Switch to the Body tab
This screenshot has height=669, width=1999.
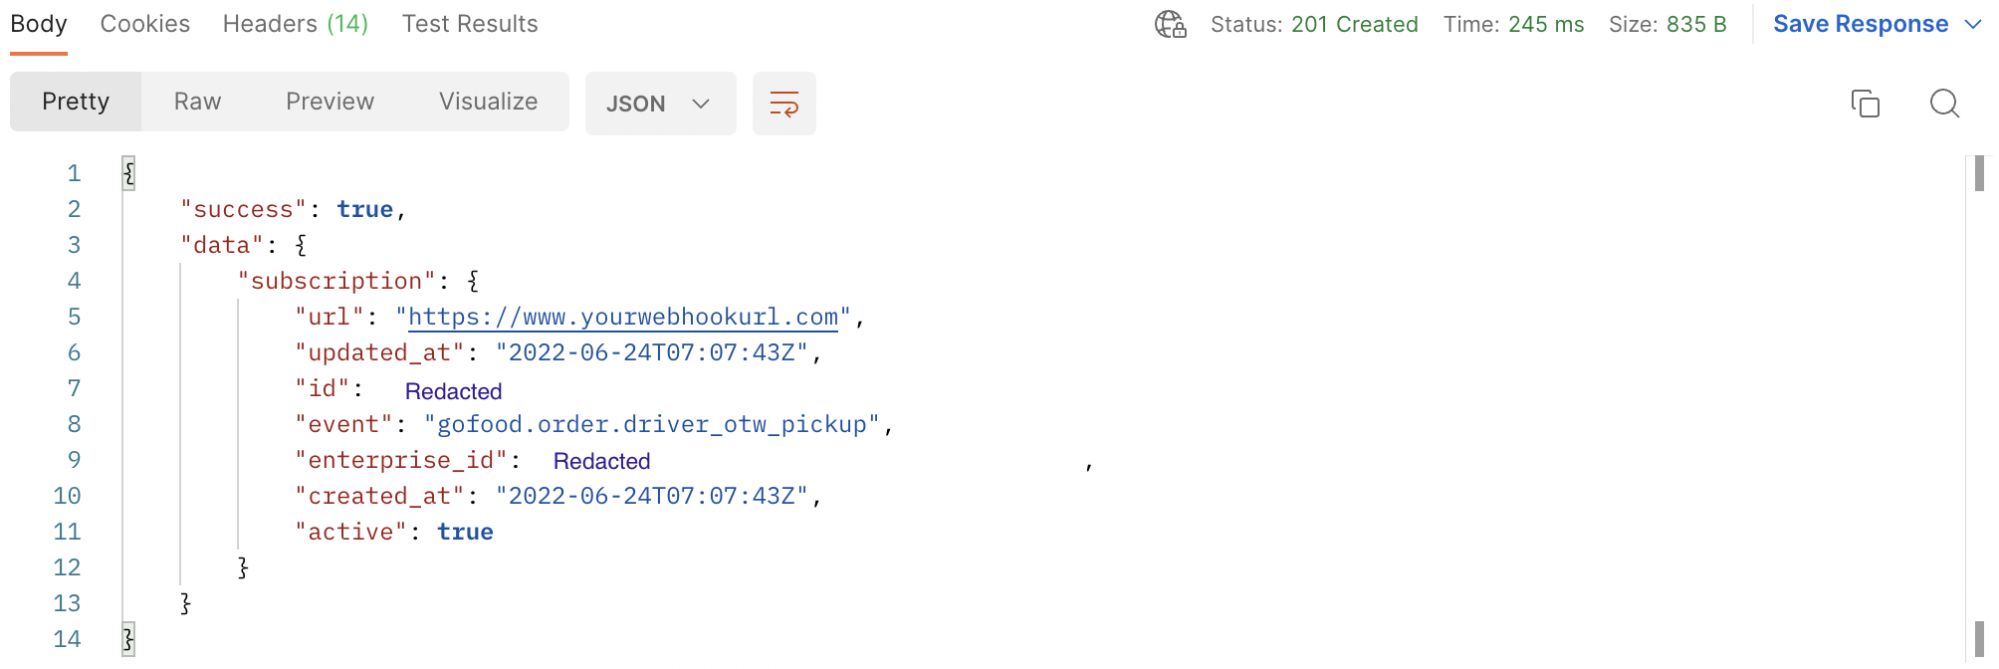coord(39,24)
